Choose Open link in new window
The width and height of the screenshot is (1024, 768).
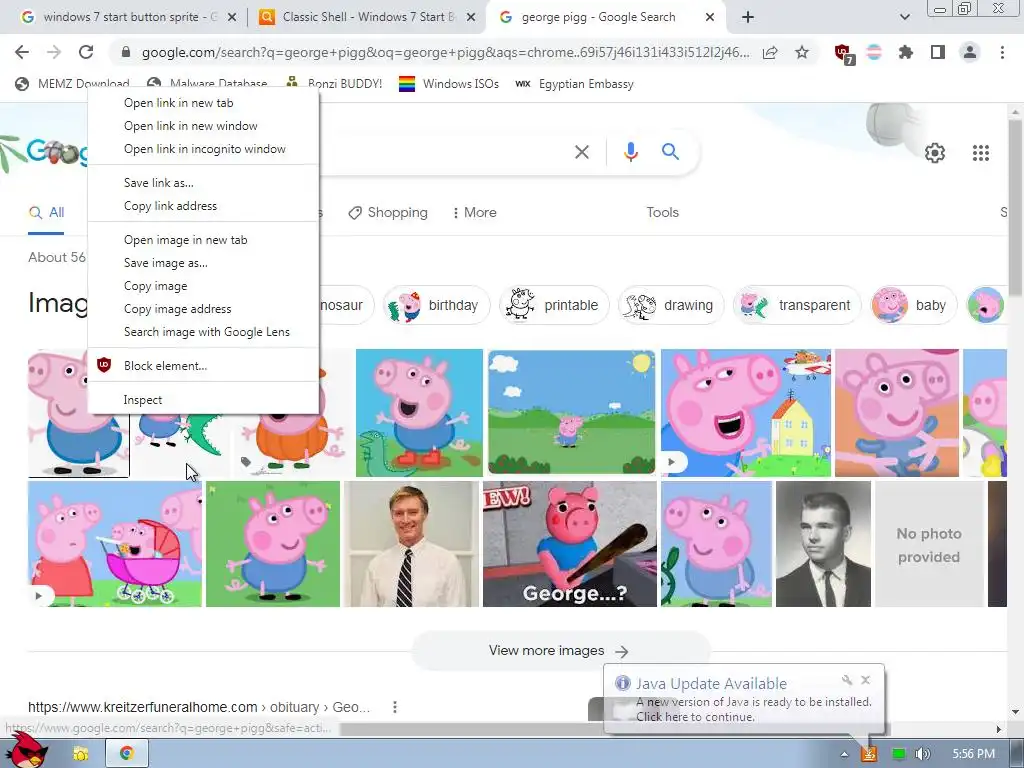203,125
